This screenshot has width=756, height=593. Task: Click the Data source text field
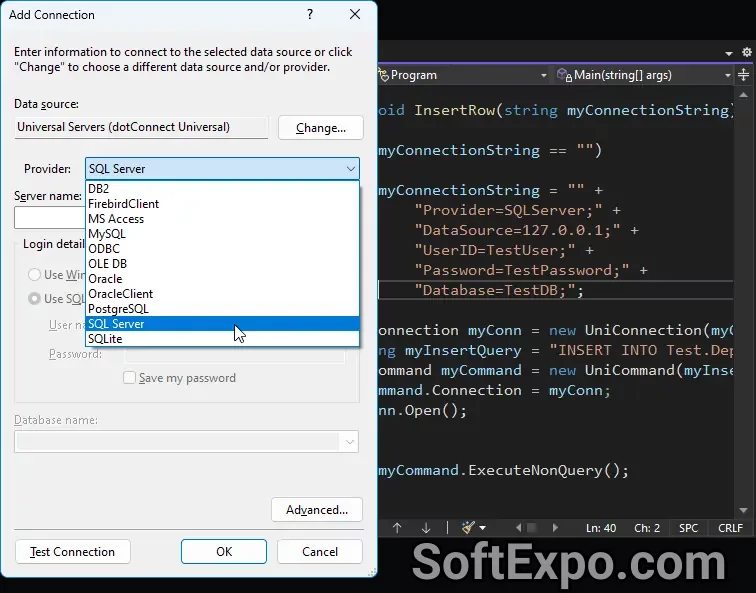(x=141, y=127)
